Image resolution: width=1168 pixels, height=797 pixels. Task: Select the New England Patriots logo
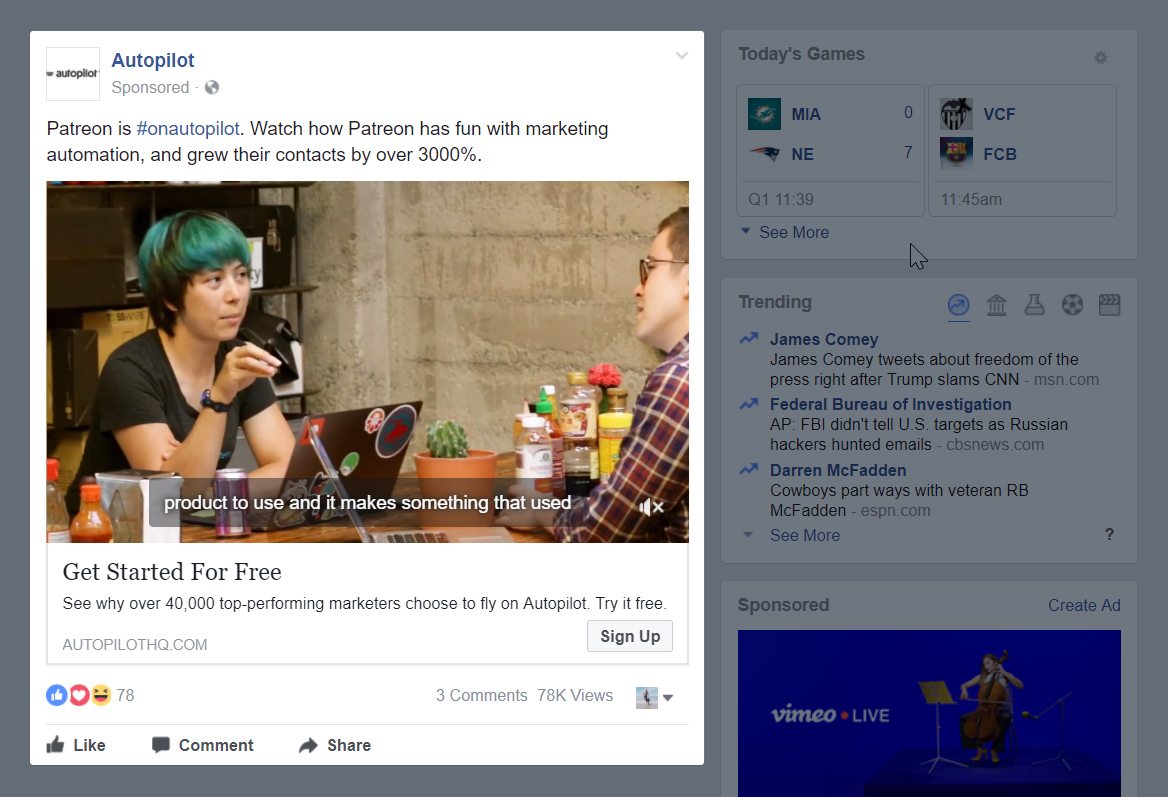tap(764, 154)
